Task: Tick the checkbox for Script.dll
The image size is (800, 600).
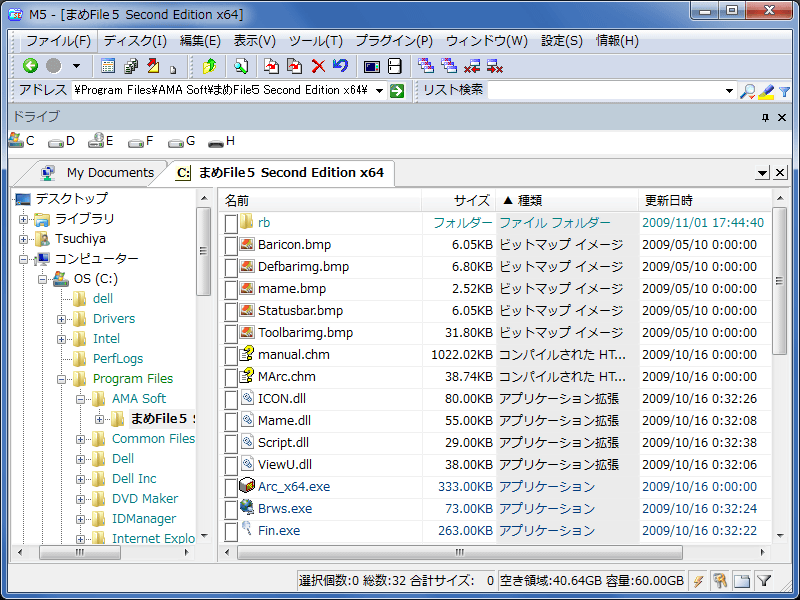Action: (231, 443)
